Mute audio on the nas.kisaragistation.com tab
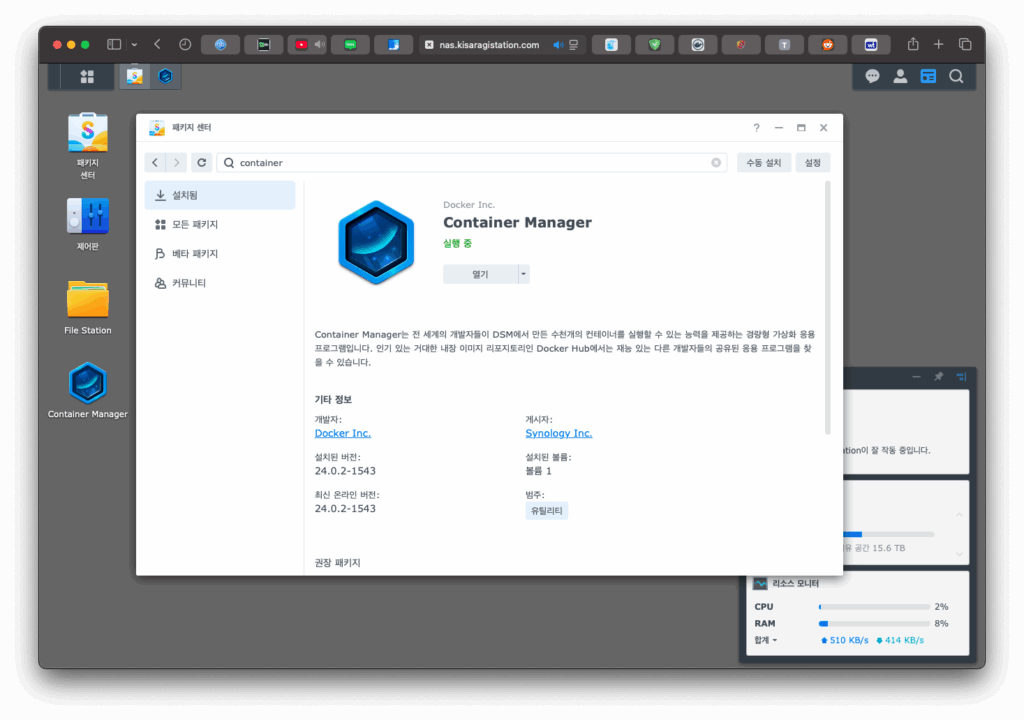1024x720 pixels. tap(558, 45)
